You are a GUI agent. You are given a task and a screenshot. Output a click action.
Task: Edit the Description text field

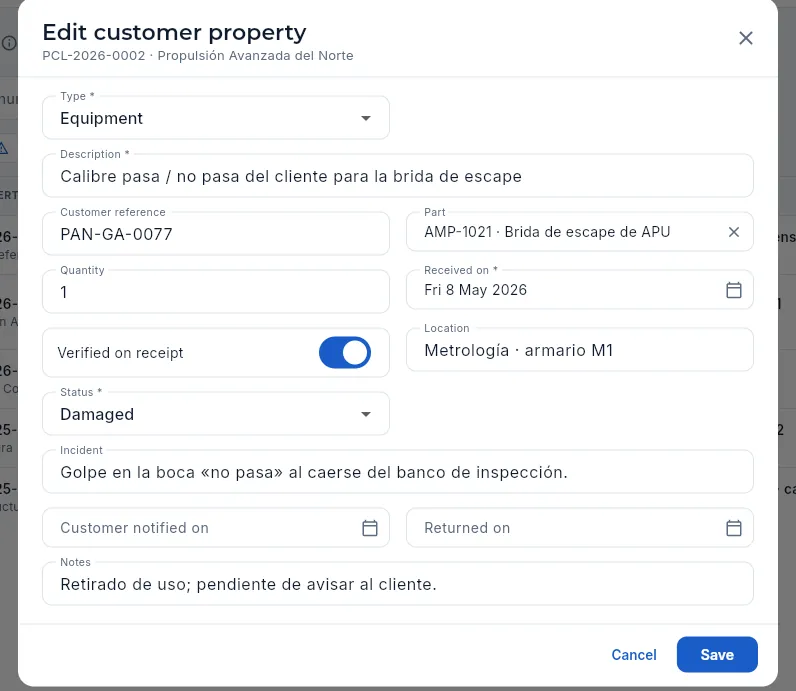pyautogui.click(x=397, y=176)
